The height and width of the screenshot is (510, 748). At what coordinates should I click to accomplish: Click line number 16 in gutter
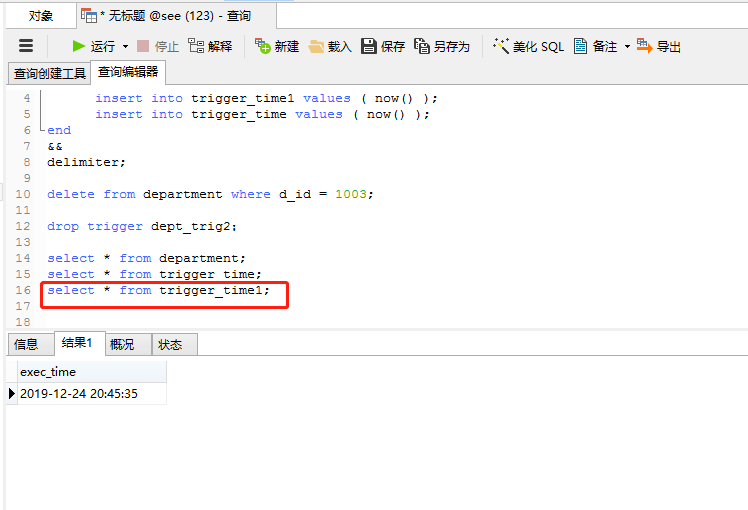[23, 290]
